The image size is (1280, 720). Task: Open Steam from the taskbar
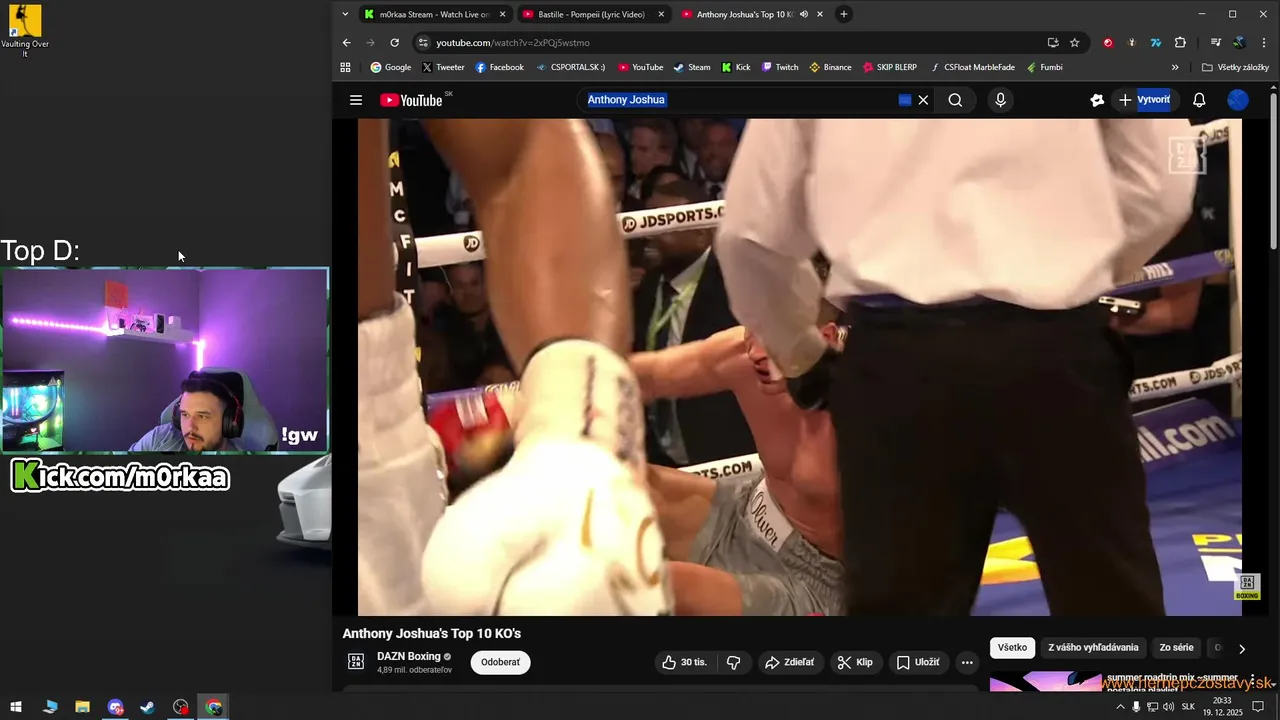pyautogui.click(x=147, y=707)
